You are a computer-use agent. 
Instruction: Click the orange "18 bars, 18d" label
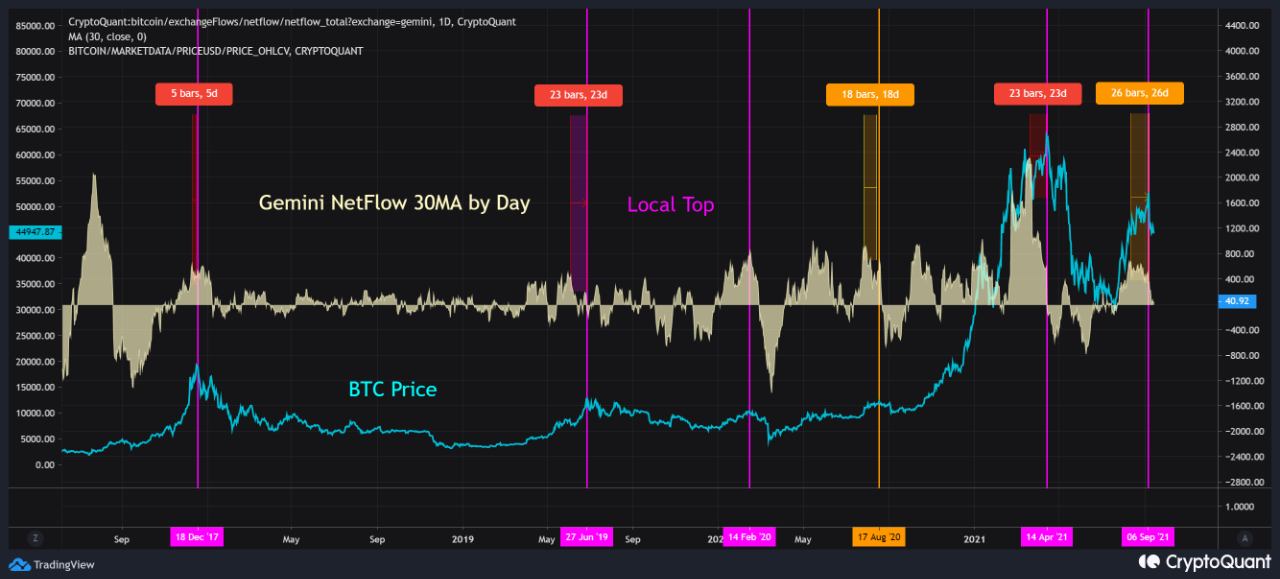[869, 94]
